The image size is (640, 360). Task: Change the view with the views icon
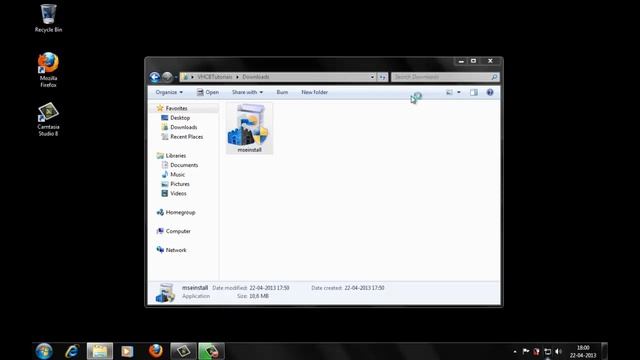pos(449,92)
